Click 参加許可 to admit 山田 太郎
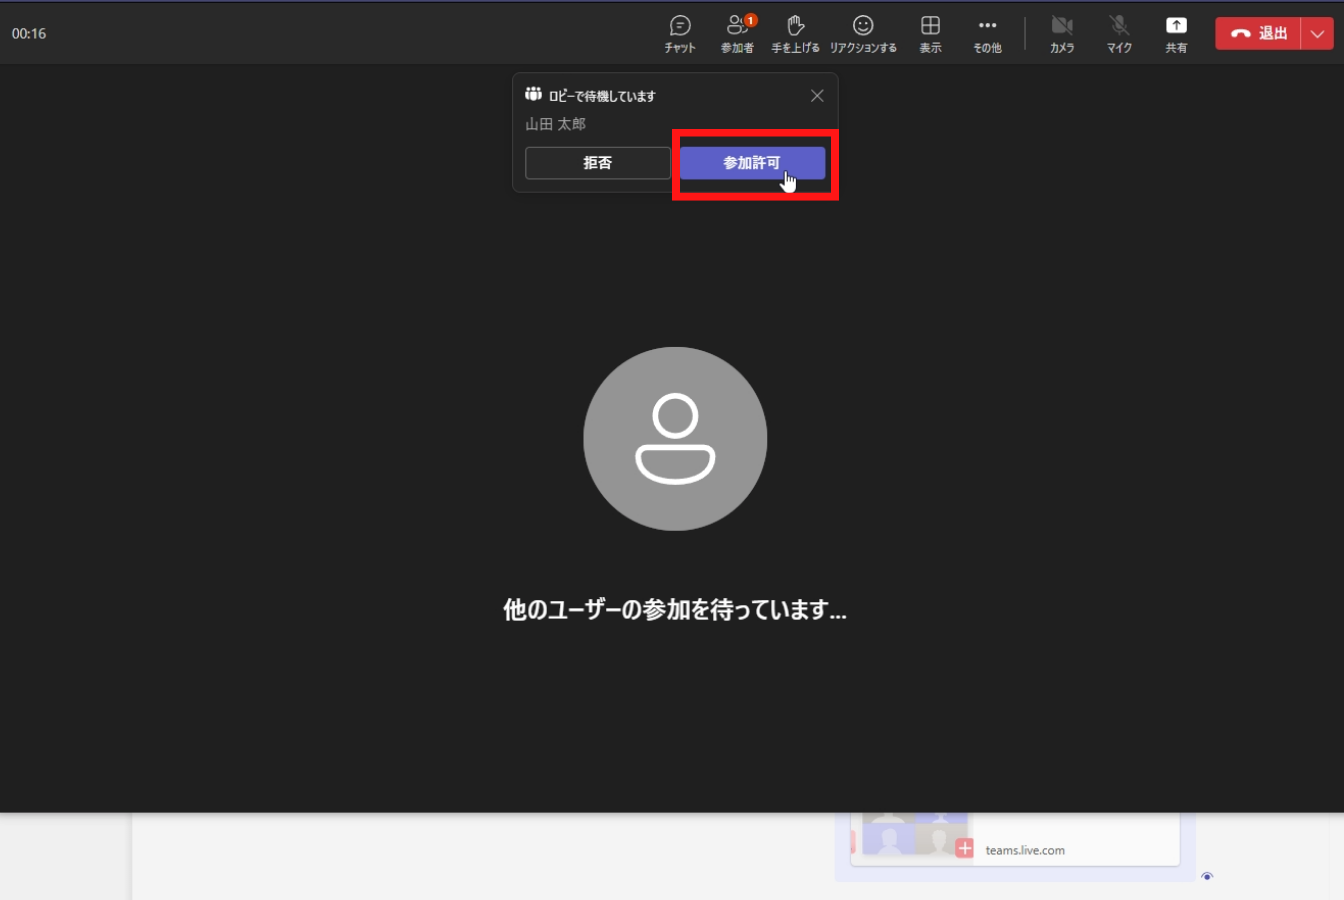 (x=752, y=163)
